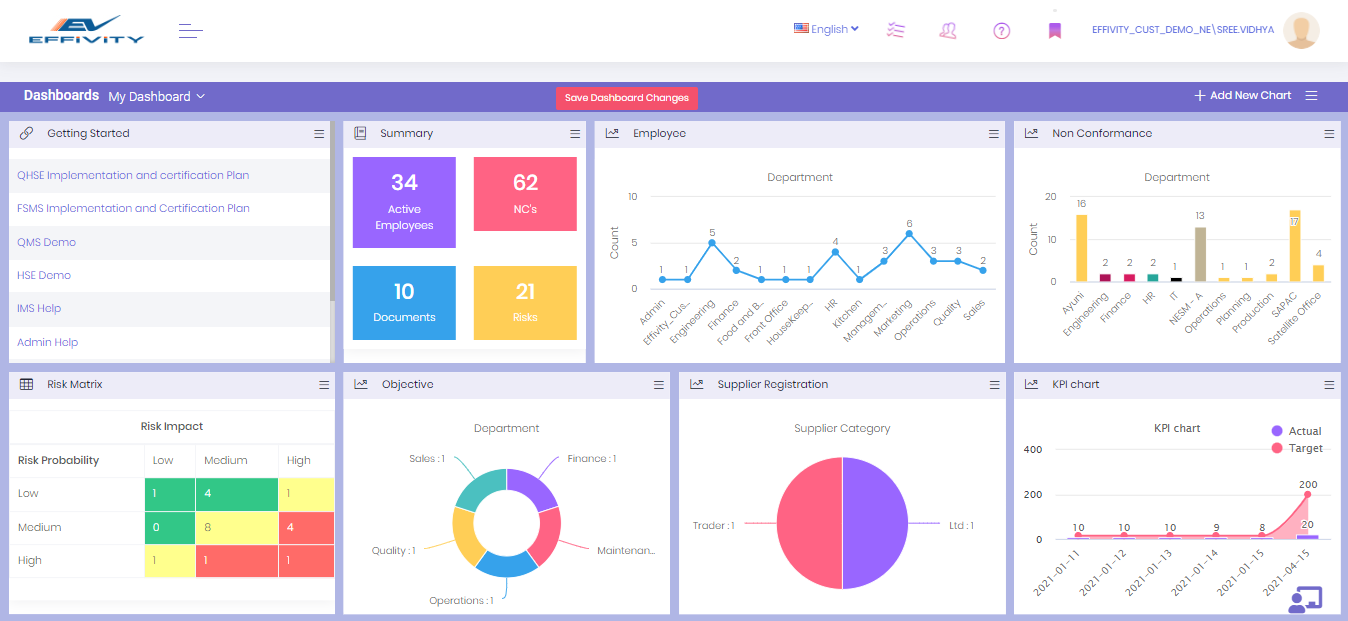Open the user profile avatar
The image size is (1348, 621).
click(1301, 30)
